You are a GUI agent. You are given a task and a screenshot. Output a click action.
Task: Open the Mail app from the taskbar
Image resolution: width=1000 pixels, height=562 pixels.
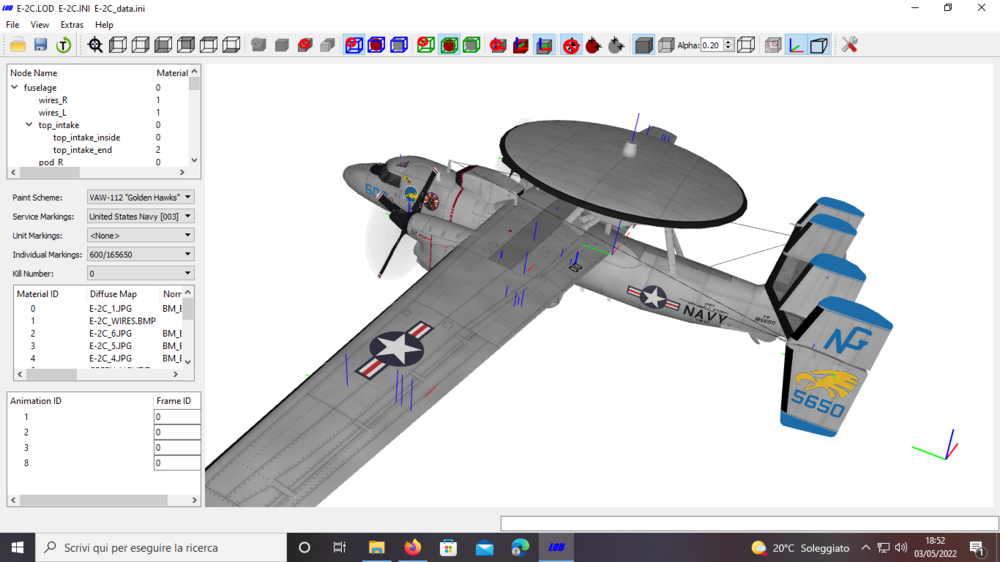click(485, 547)
